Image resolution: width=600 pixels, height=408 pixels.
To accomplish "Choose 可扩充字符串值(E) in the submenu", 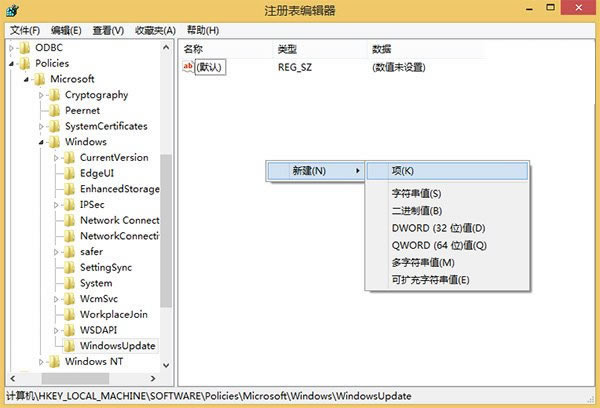I will coord(447,280).
